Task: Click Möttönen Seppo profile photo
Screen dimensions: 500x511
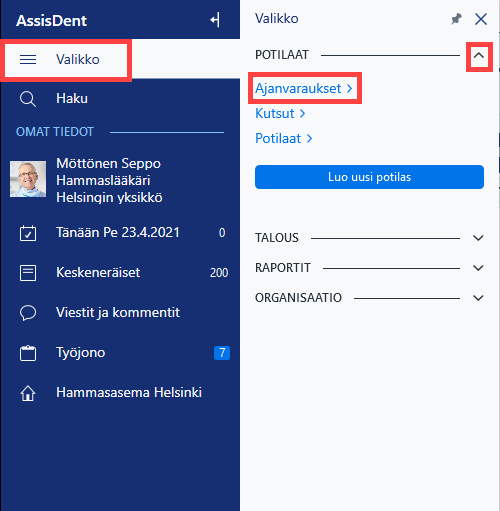Action: (28, 179)
